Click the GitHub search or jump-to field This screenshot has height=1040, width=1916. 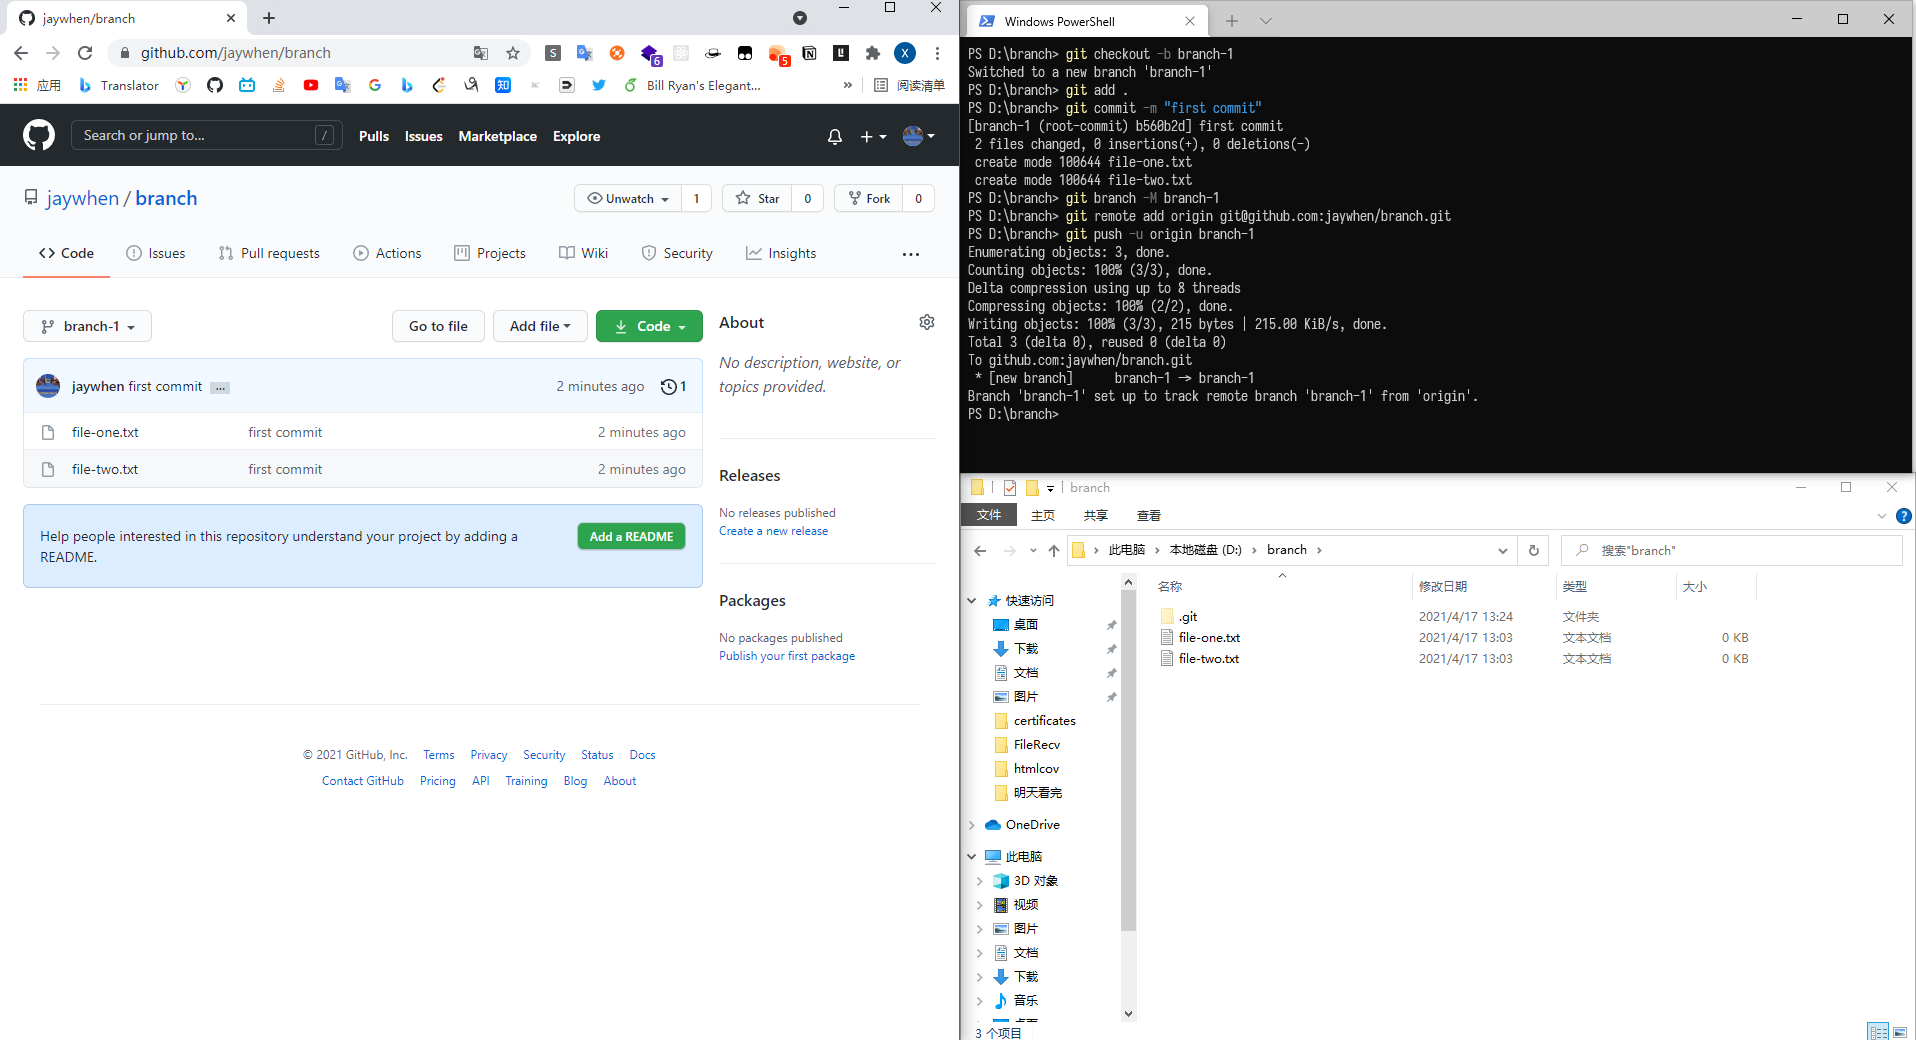[x=206, y=135]
